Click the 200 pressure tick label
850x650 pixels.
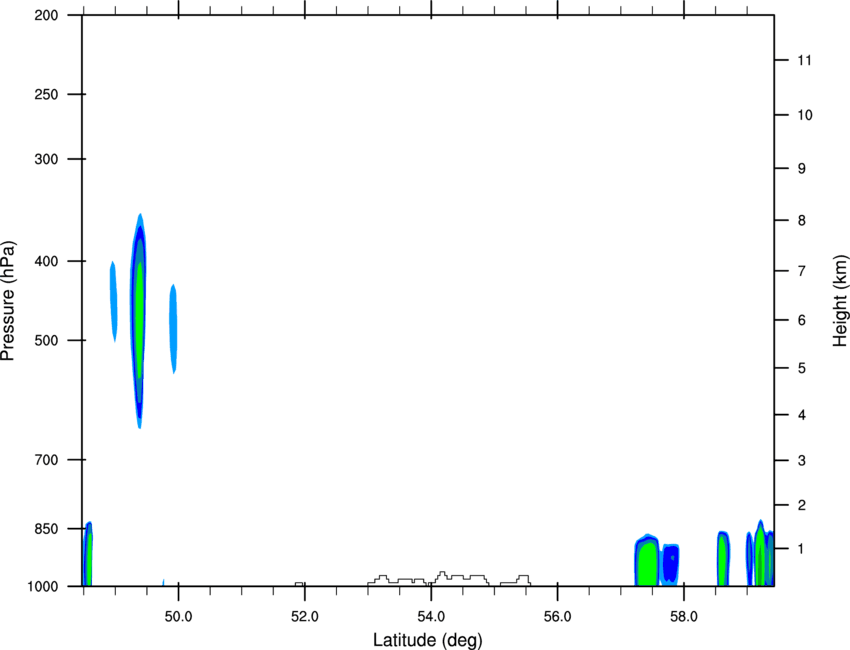point(47,15)
